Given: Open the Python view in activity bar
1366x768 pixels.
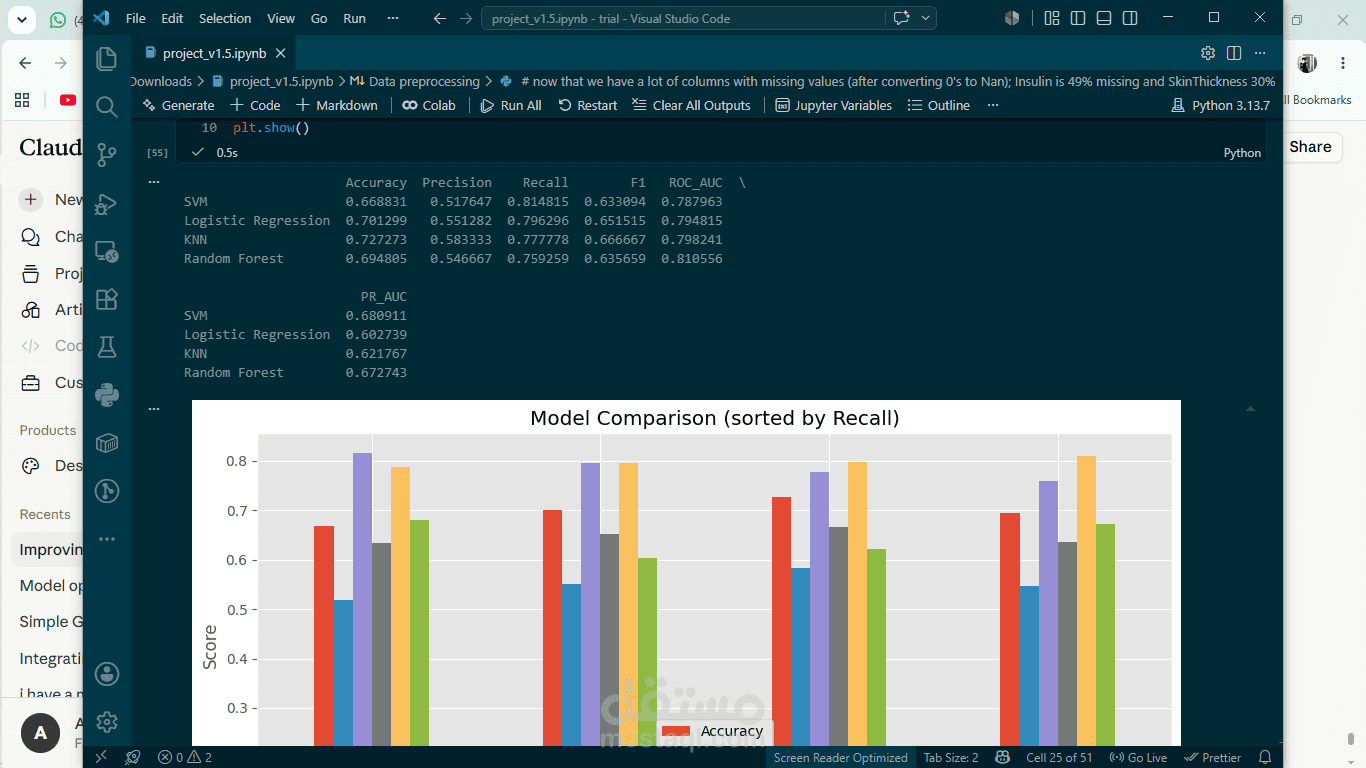Looking at the screenshot, I should tap(107, 395).
